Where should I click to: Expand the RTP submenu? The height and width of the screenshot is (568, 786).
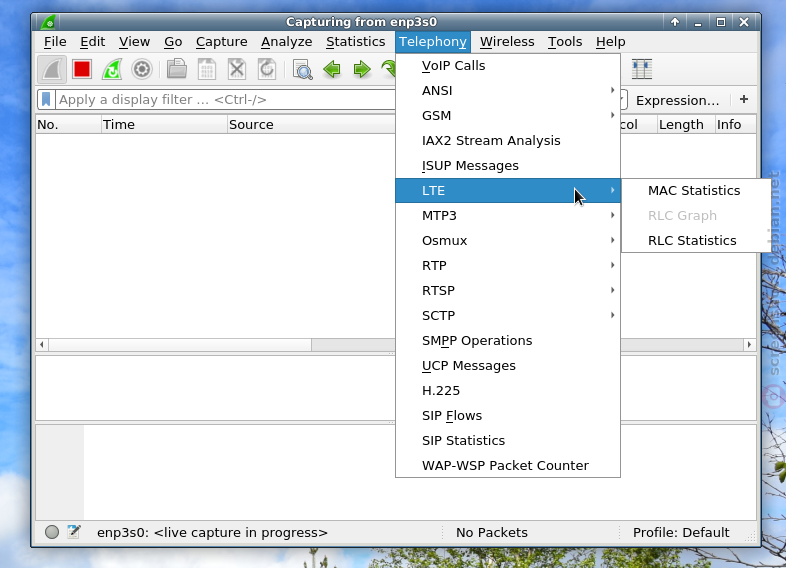tap(508, 266)
